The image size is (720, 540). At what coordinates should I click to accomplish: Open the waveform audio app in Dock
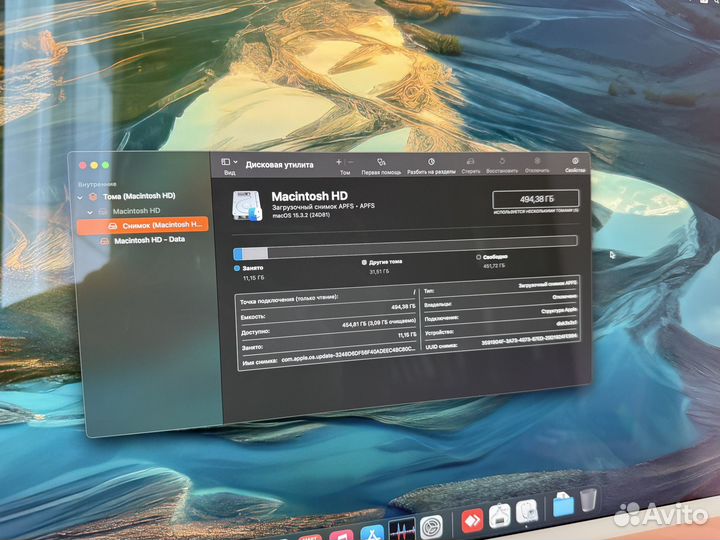[x=402, y=529]
